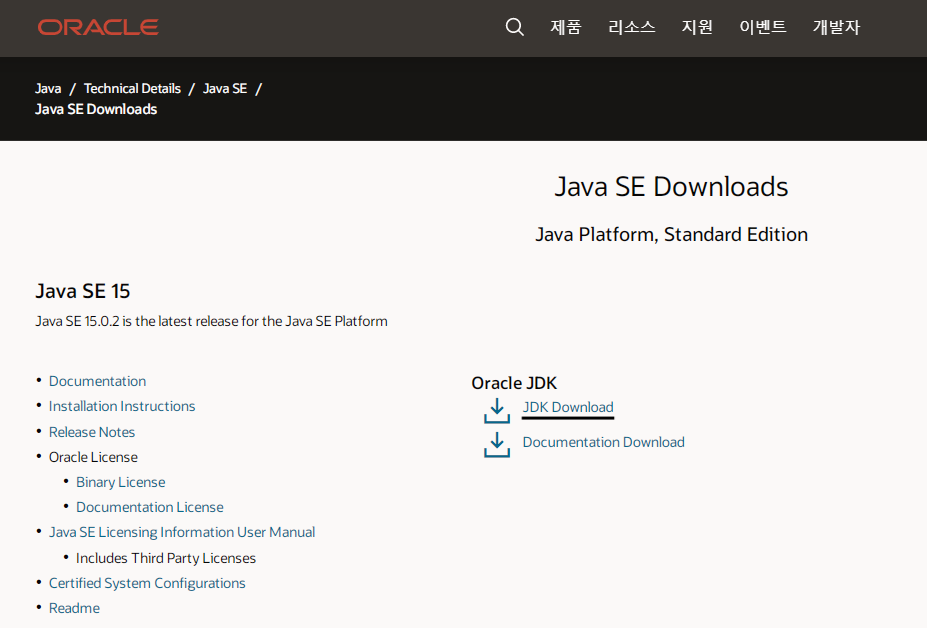Open Certified System Configurations link
The width and height of the screenshot is (927, 628).
147,584
